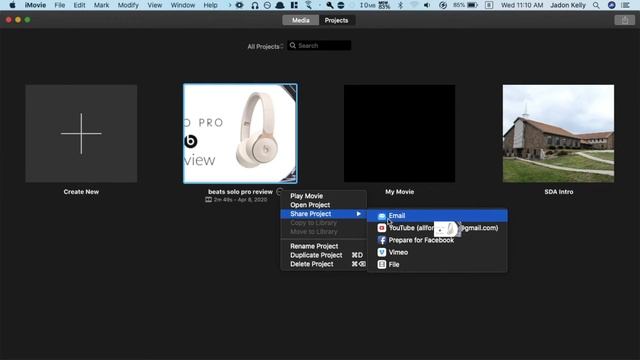This screenshot has height=360, width=640.
Task: Open the All Projects filter dropdown
Action: 265,47
